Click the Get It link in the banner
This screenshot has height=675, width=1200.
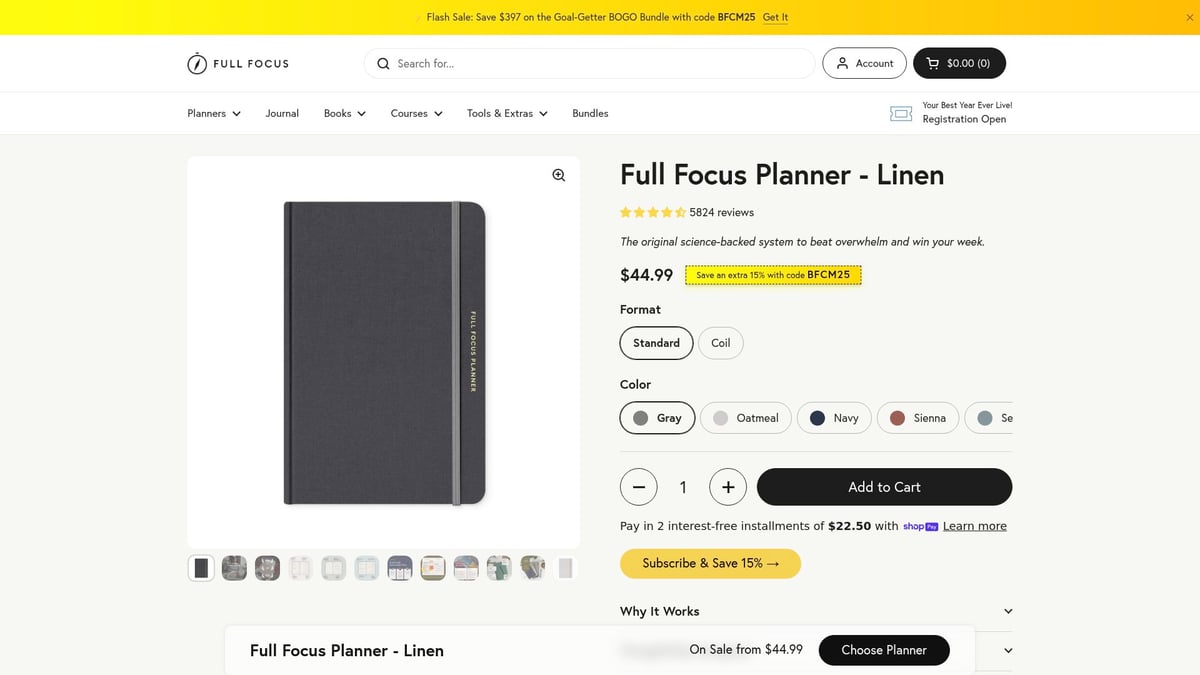point(775,17)
